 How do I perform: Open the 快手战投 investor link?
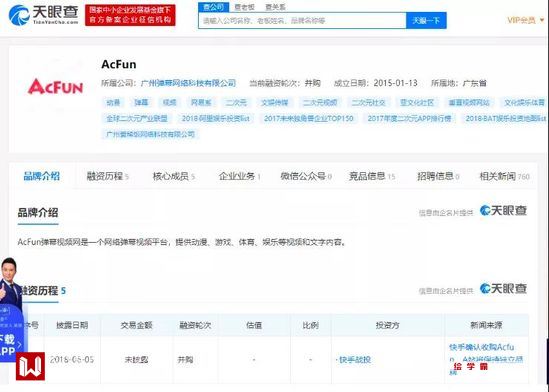click(x=355, y=359)
